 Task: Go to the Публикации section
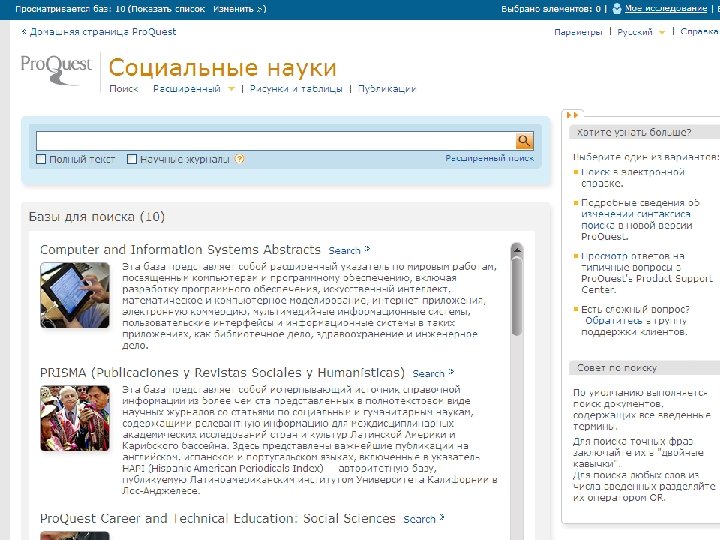click(x=387, y=89)
